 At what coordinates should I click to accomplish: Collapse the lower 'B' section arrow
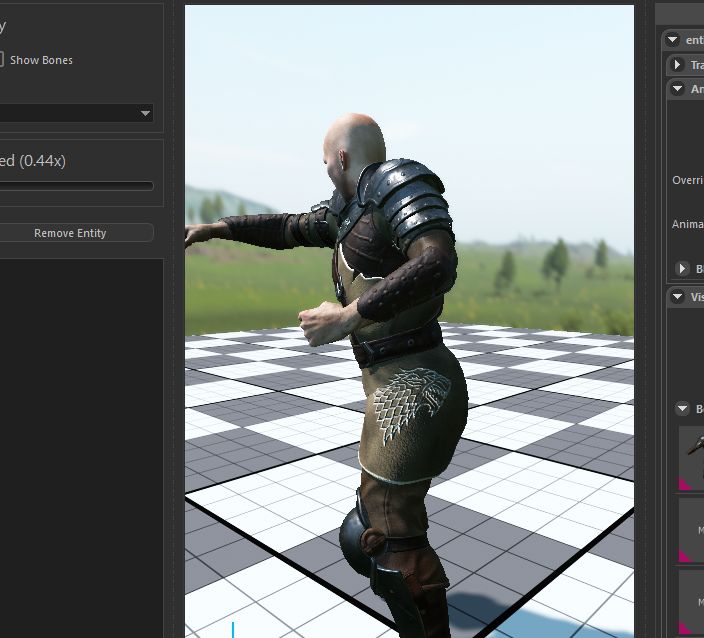pyautogui.click(x=682, y=409)
